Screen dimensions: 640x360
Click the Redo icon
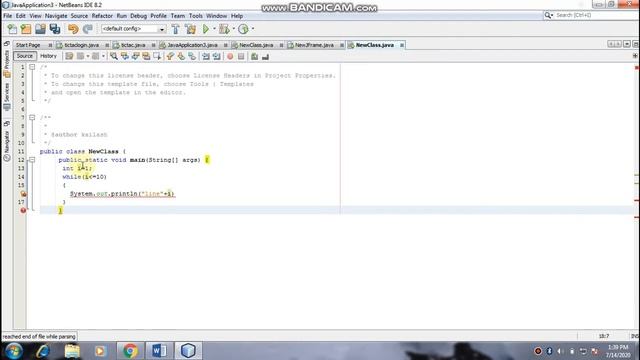pyautogui.click(x=87, y=29)
